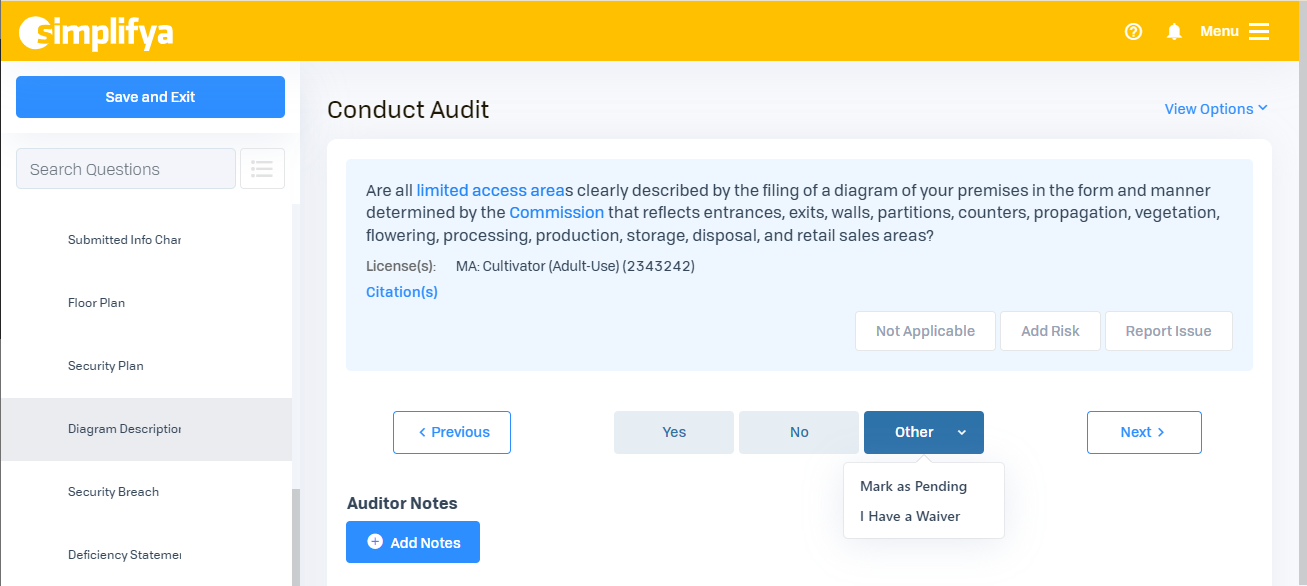Expand the View Options dropdown
Screen dimensions: 1307x586
[1215, 109]
